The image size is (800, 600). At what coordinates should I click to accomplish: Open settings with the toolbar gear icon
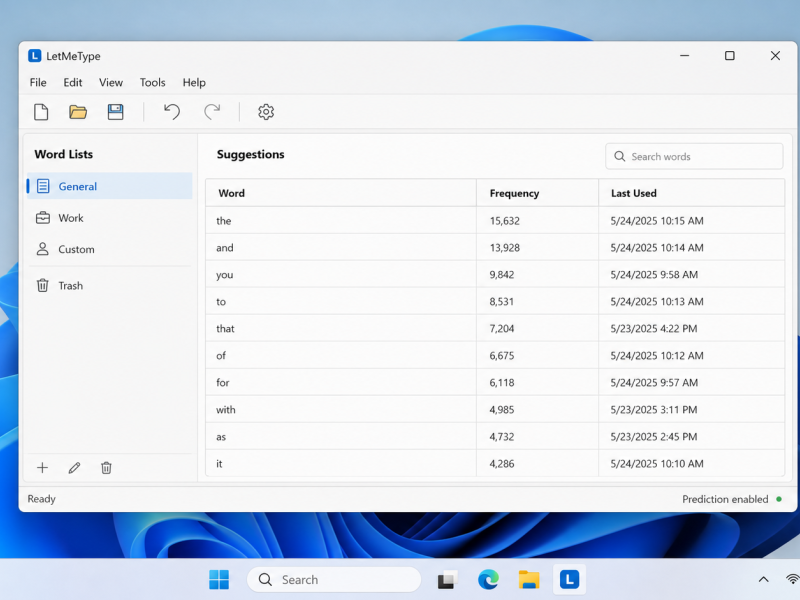[266, 112]
